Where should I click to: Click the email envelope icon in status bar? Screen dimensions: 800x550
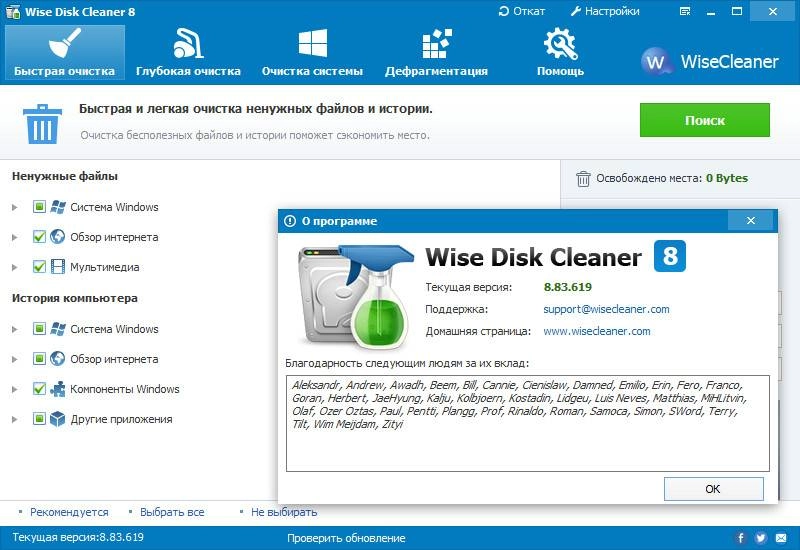[781, 538]
